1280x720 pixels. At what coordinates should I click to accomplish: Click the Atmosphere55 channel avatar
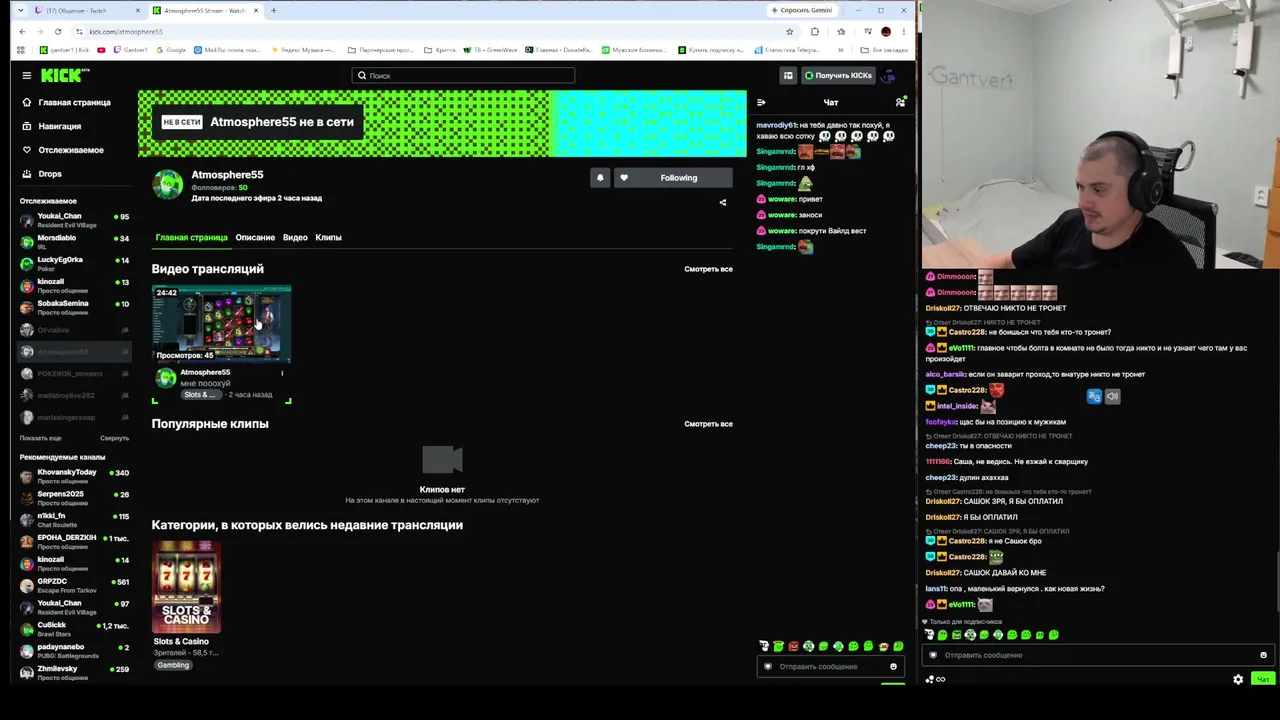(168, 184)
